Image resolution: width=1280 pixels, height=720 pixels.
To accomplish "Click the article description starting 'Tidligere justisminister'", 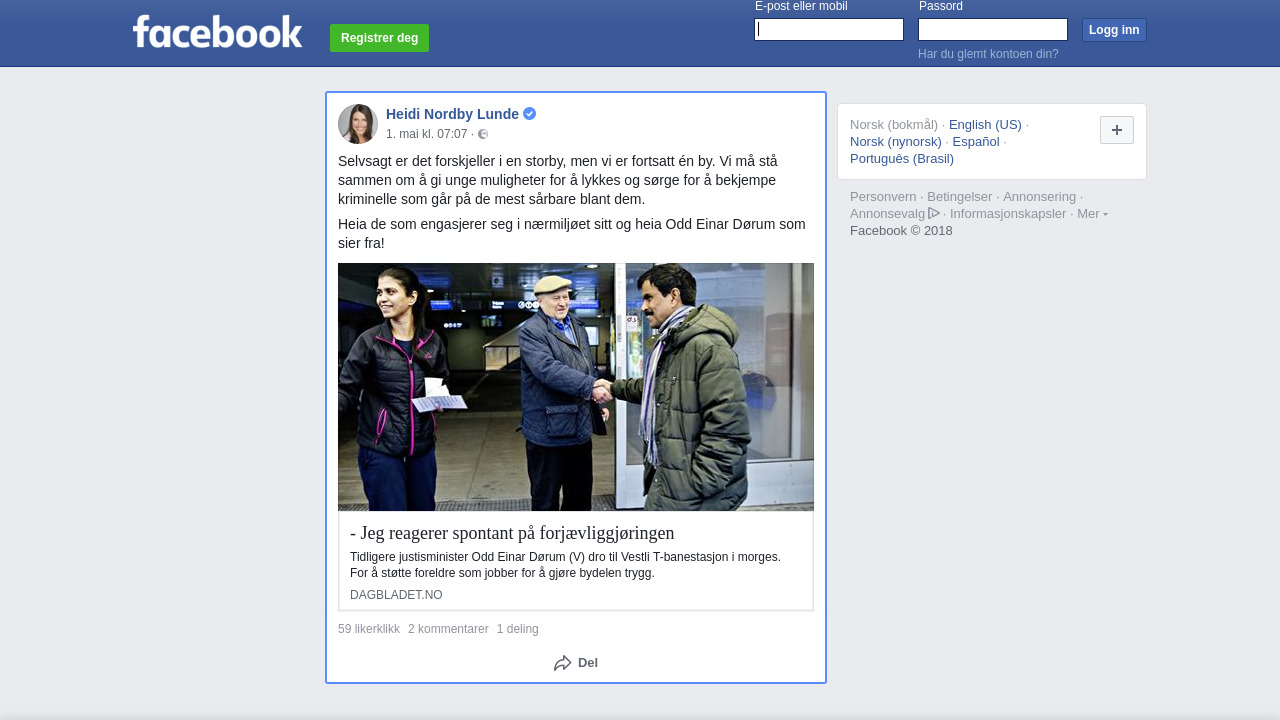I will tap(565, 565).
